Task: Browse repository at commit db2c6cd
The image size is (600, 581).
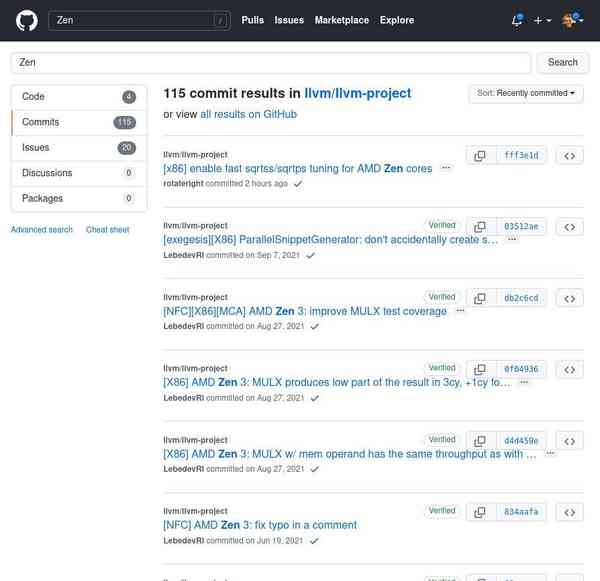Action: tap(569, 299)
